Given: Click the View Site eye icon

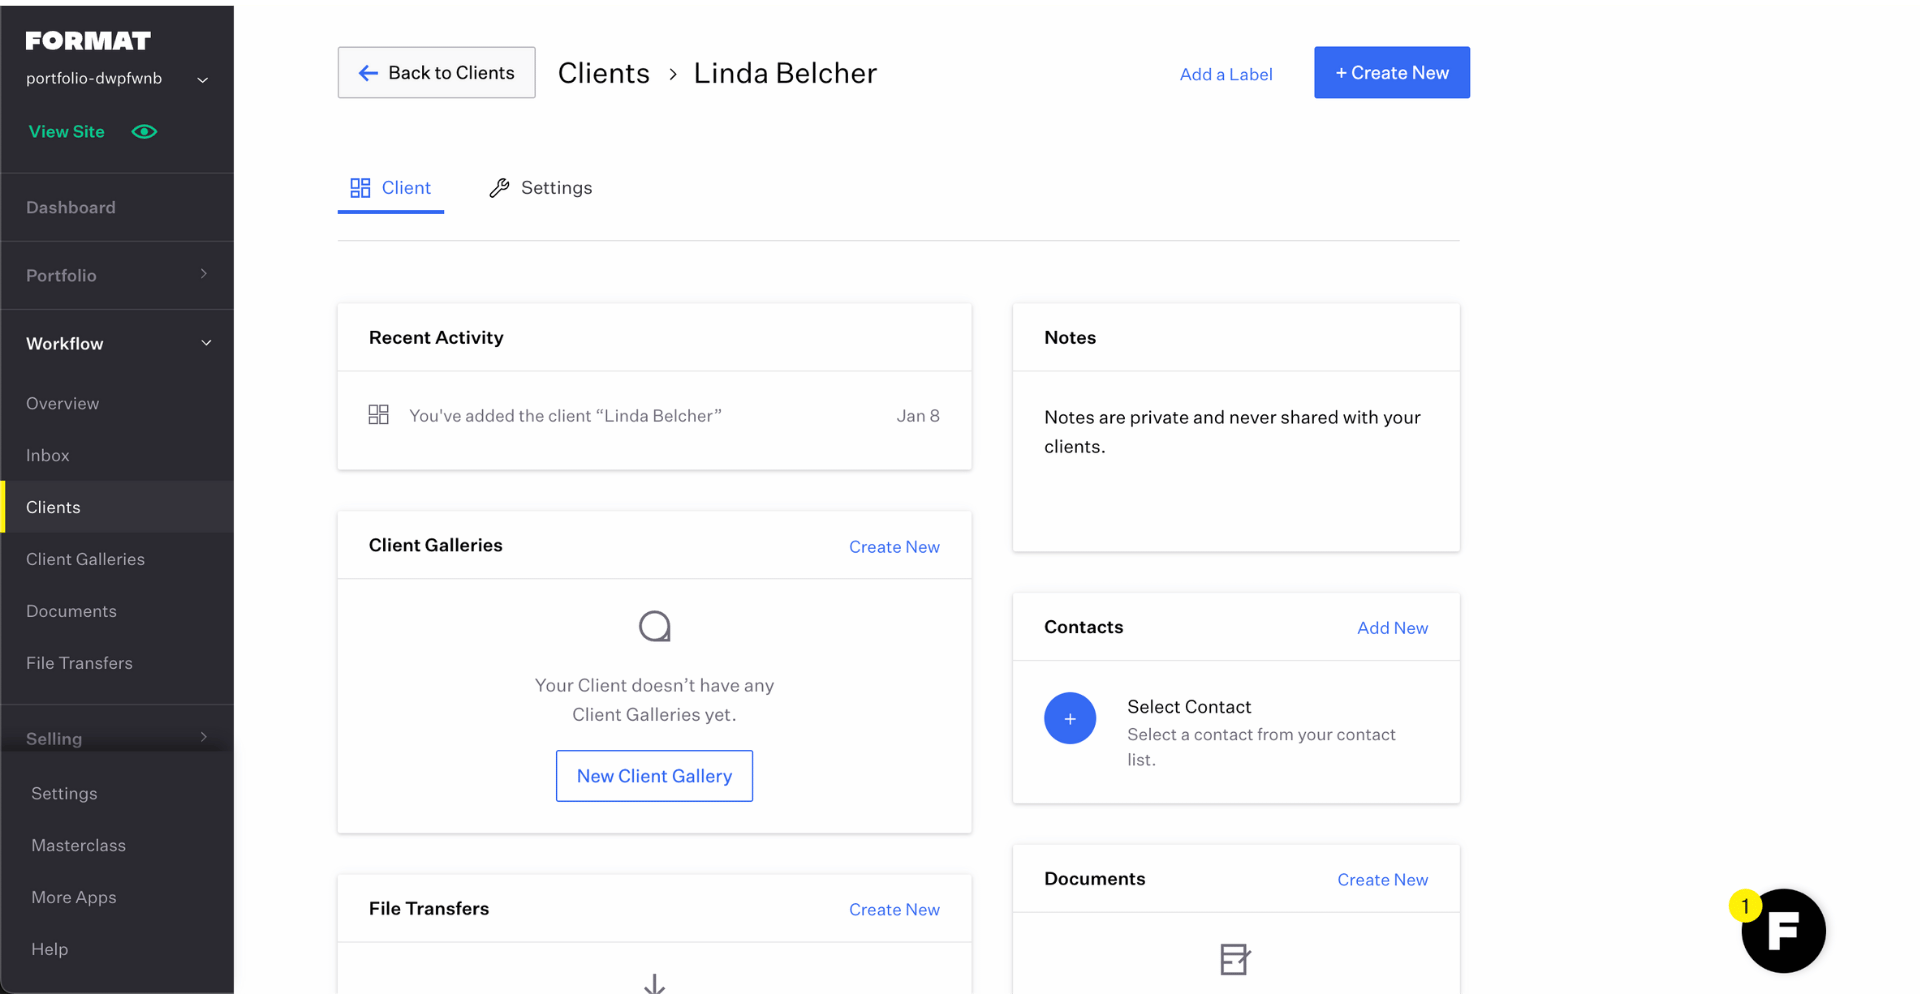Looking at the screenshot, I should 144,132.
